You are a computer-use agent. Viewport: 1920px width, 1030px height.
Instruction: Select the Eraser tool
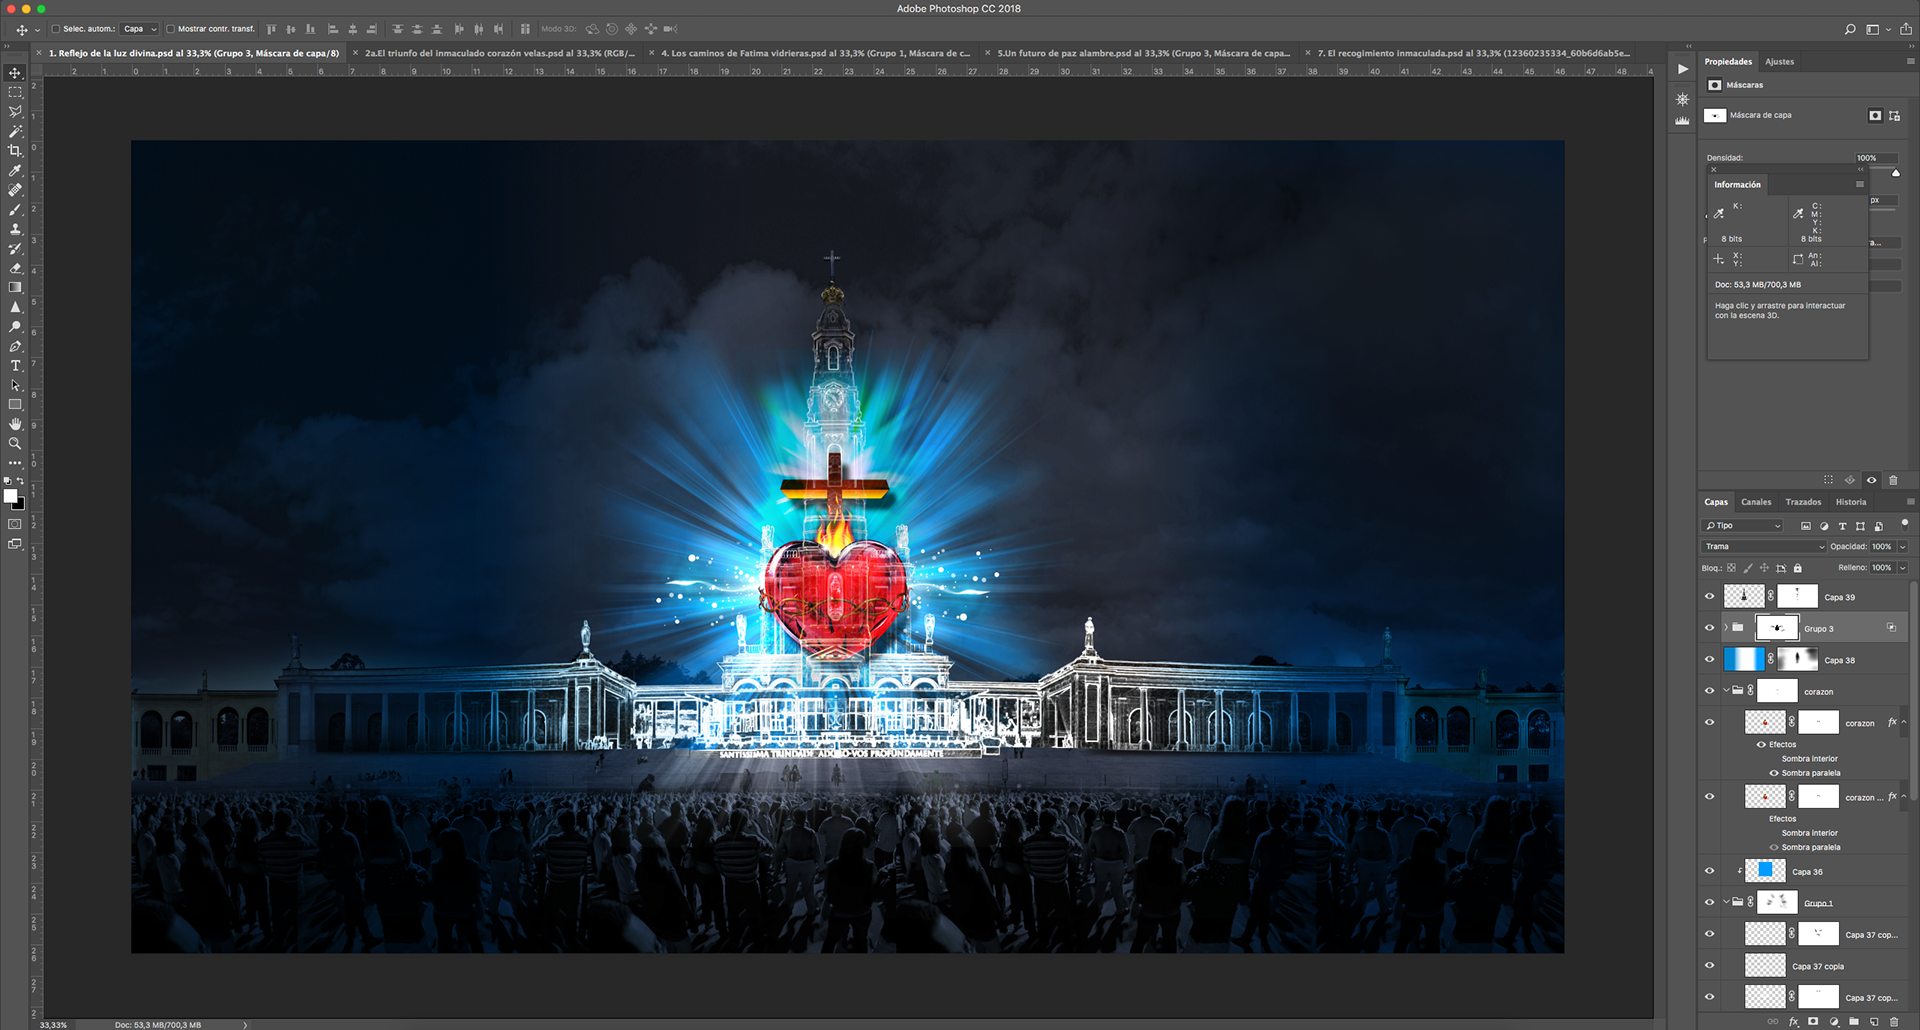click(15, 268)
